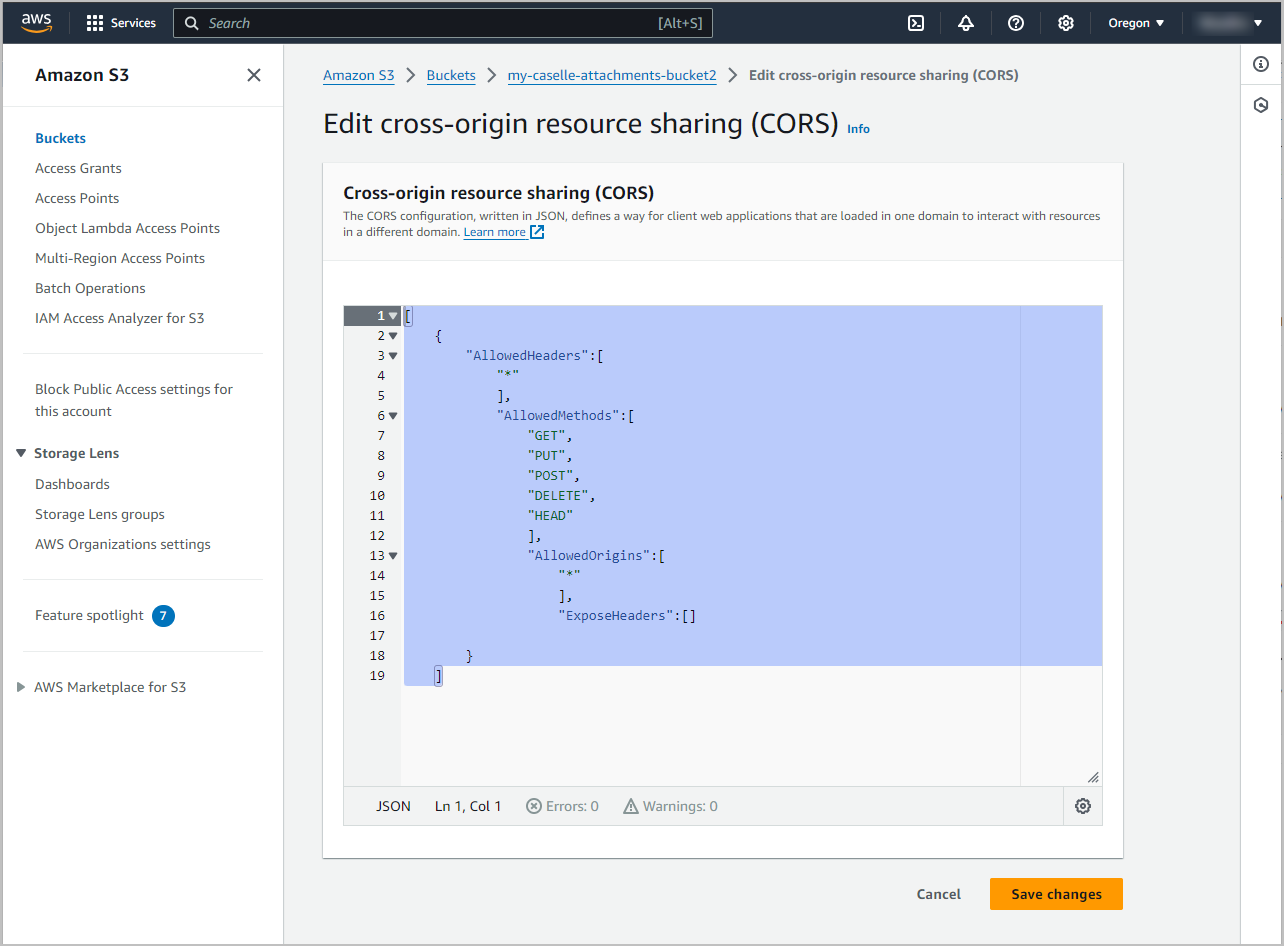Click Ln 1, Col 1 status entry
The image size is (1284, 946).
468,806
